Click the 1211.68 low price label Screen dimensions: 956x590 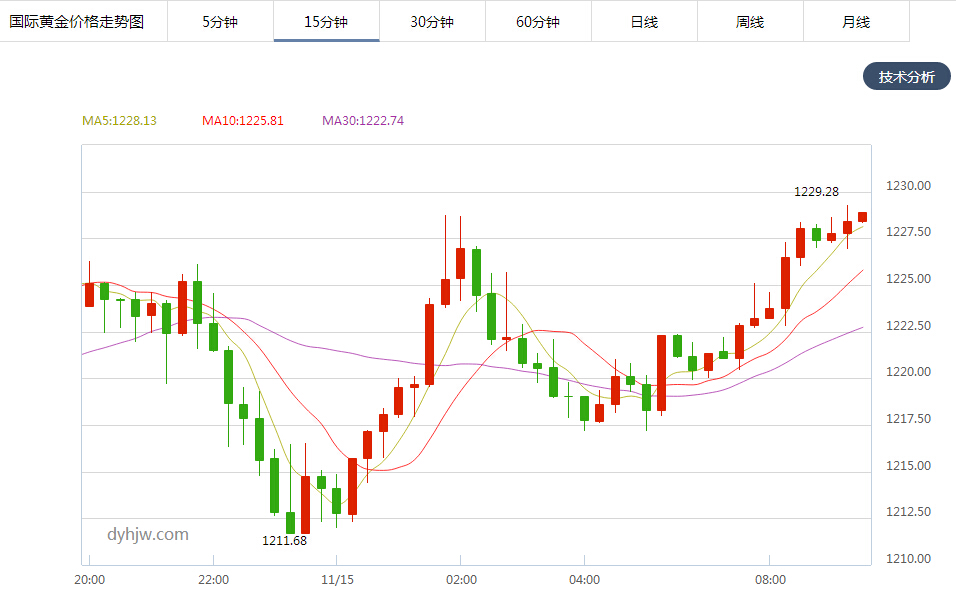pos(285,541)
